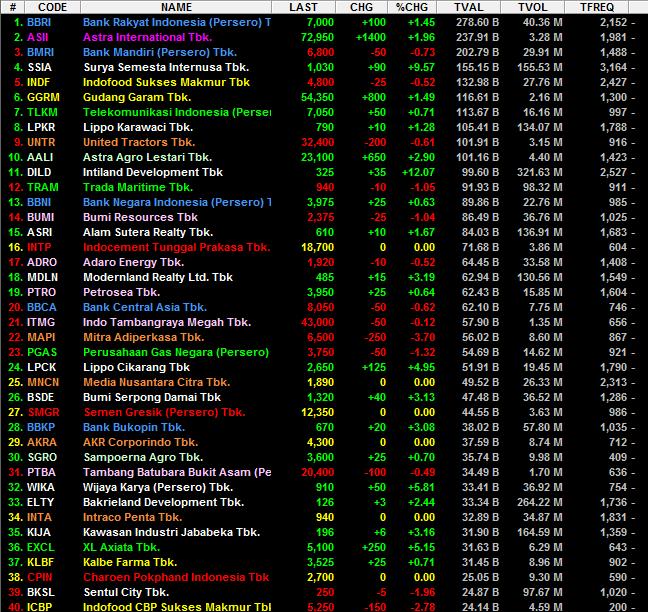Sort by the %CHG column header

coord(412,7)
